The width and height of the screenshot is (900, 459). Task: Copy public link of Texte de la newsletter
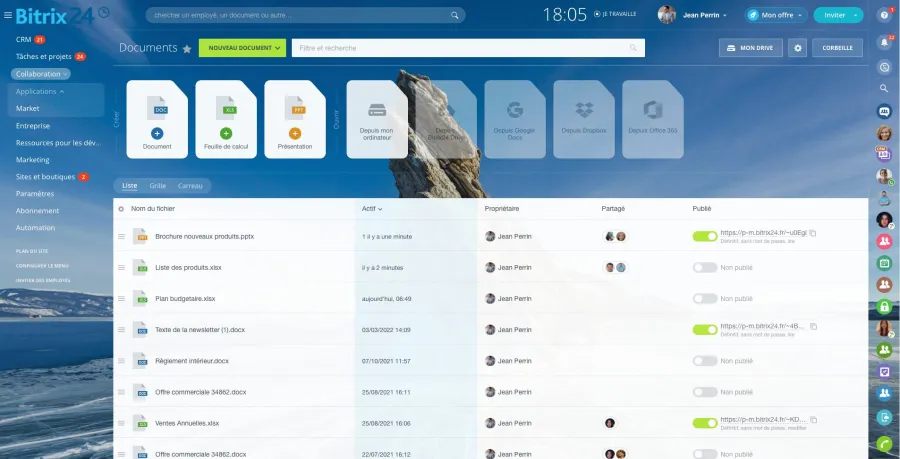pyautogui.click(x=813, y=326)
